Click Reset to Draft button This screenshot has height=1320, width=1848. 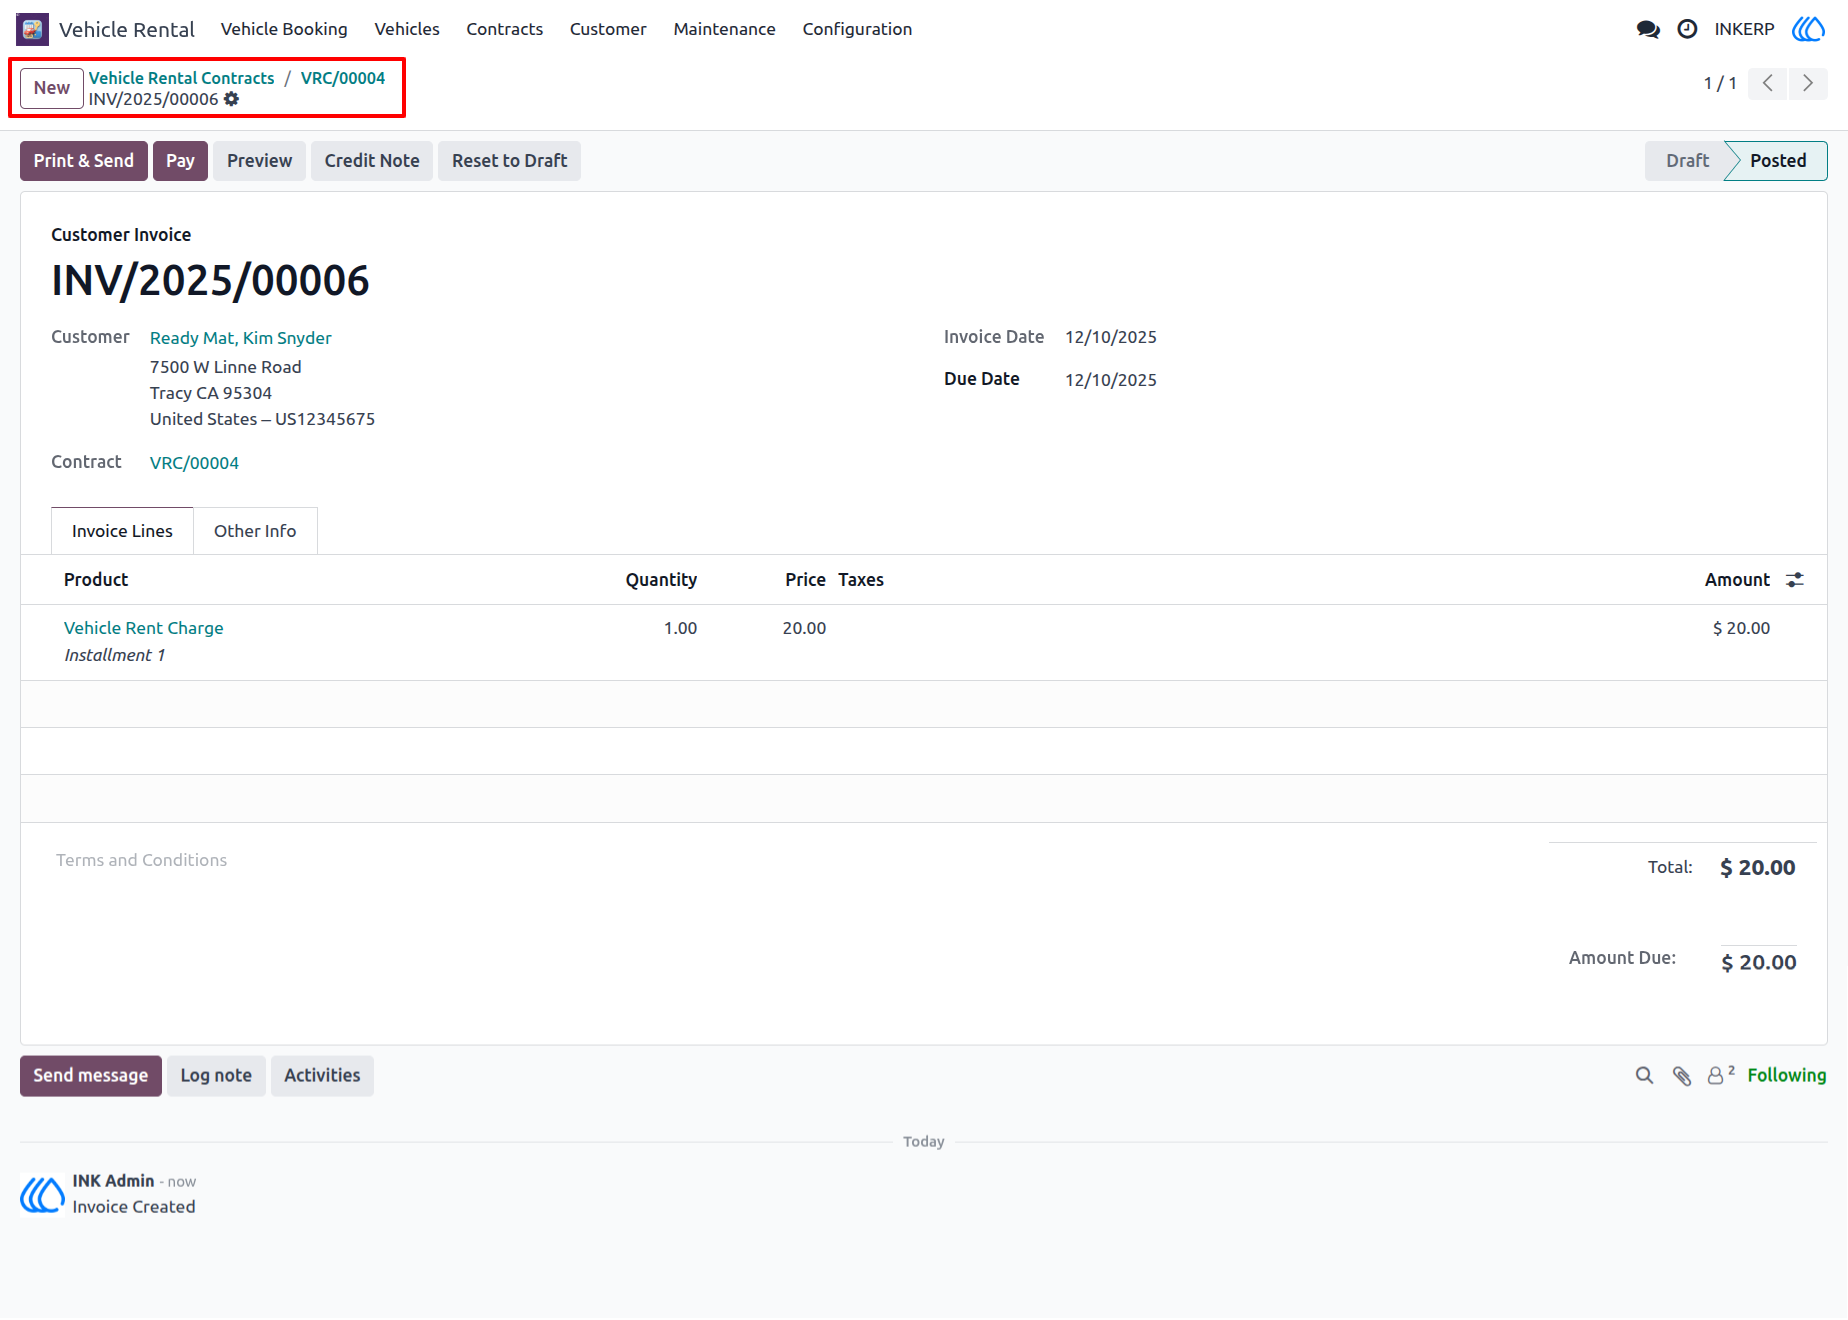(509, 161)
